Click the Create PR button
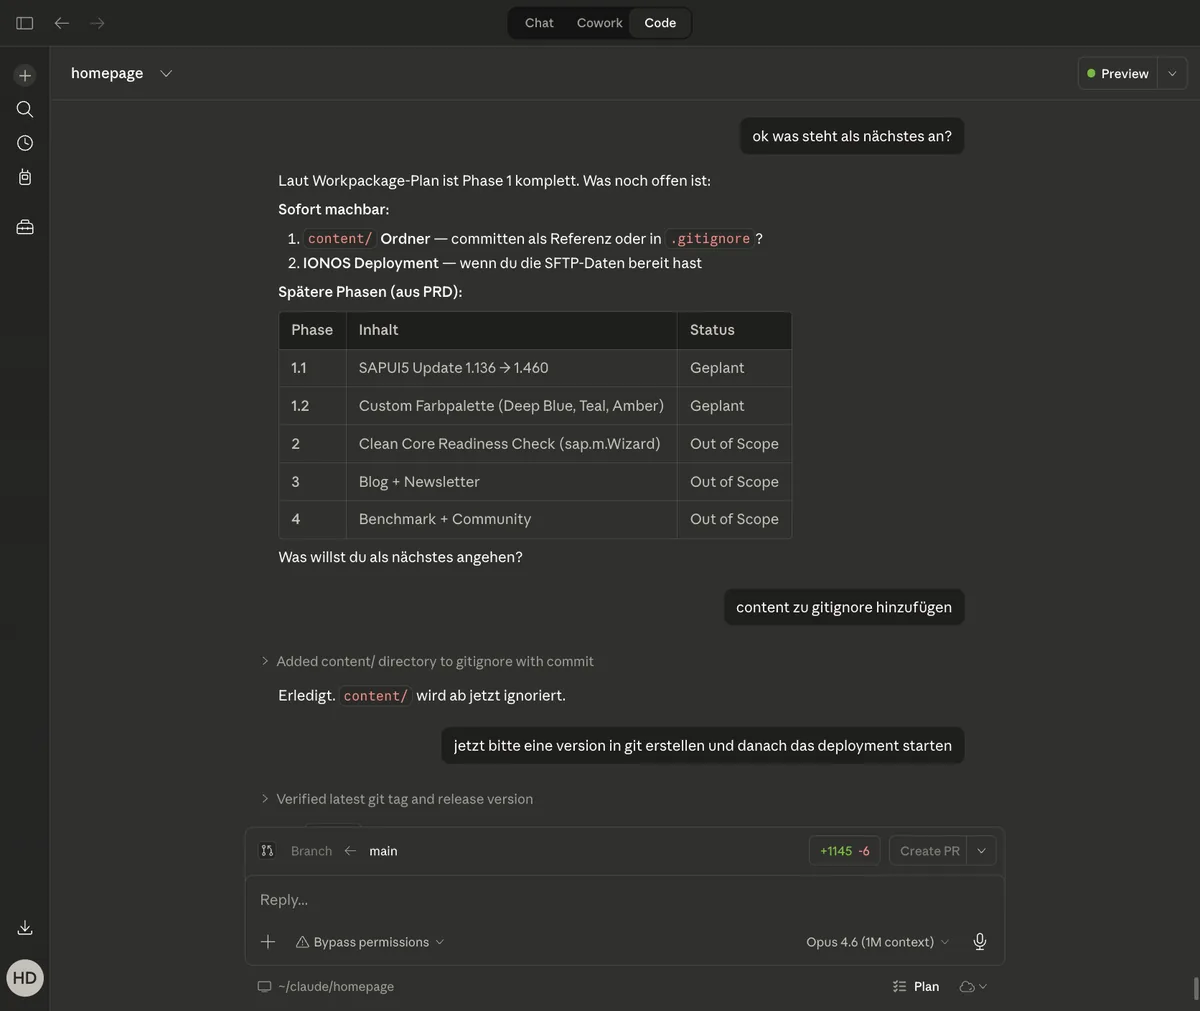Screen dimensions: 1200x1011 [929, 850]
